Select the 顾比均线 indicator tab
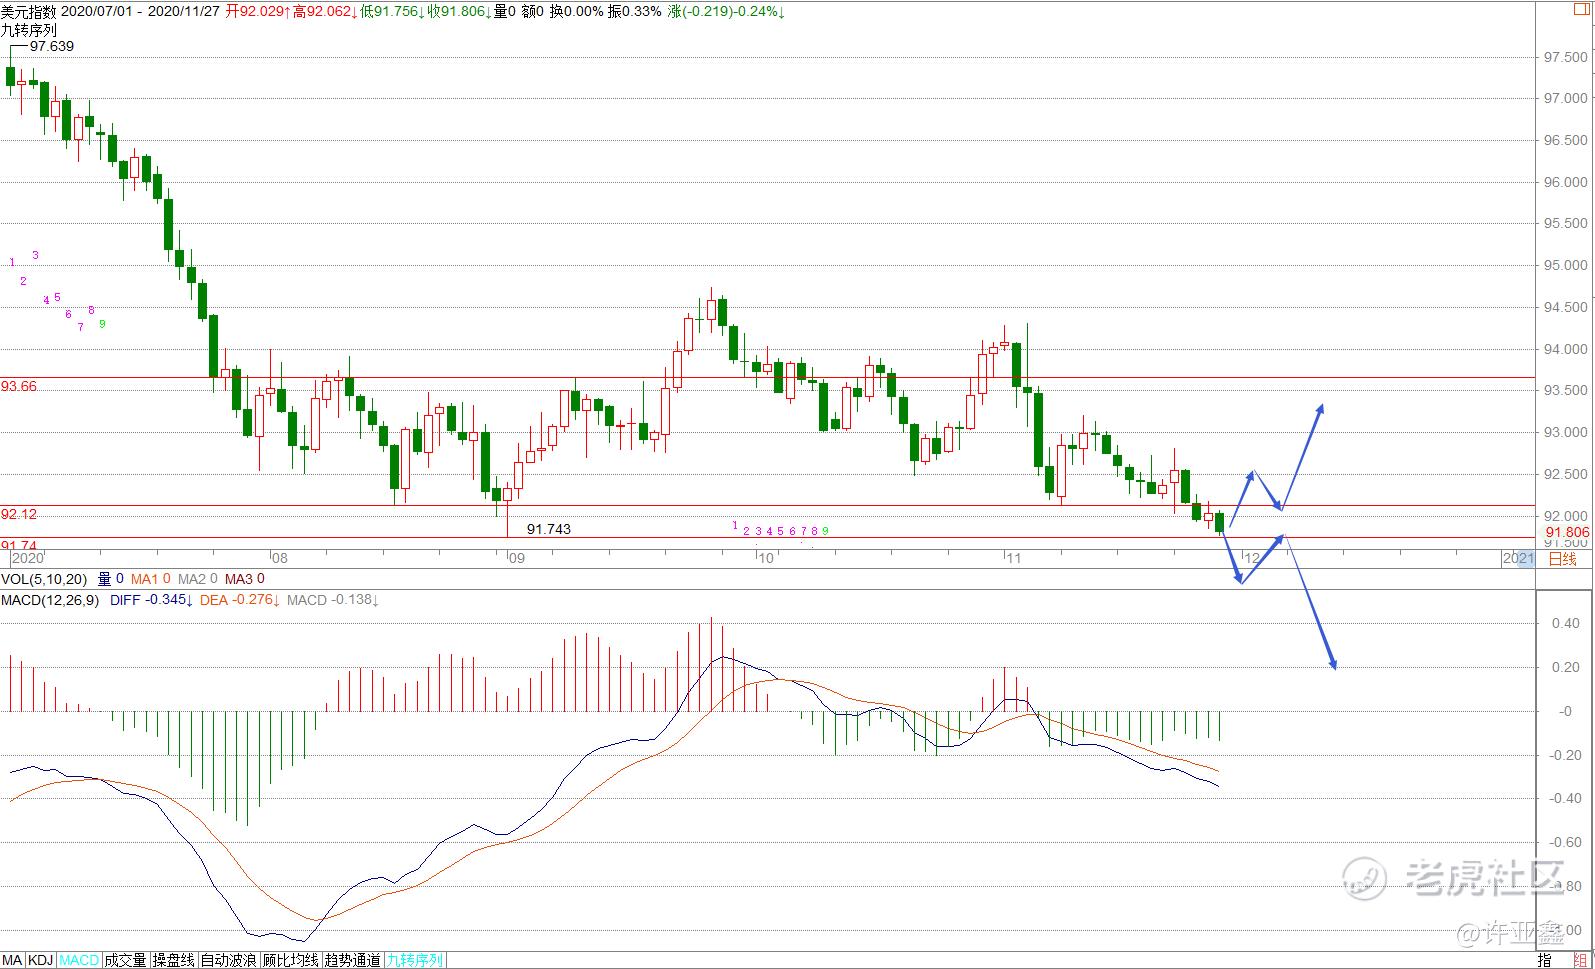This screenshot has height=969, width=1595. (x=291, y=960)
